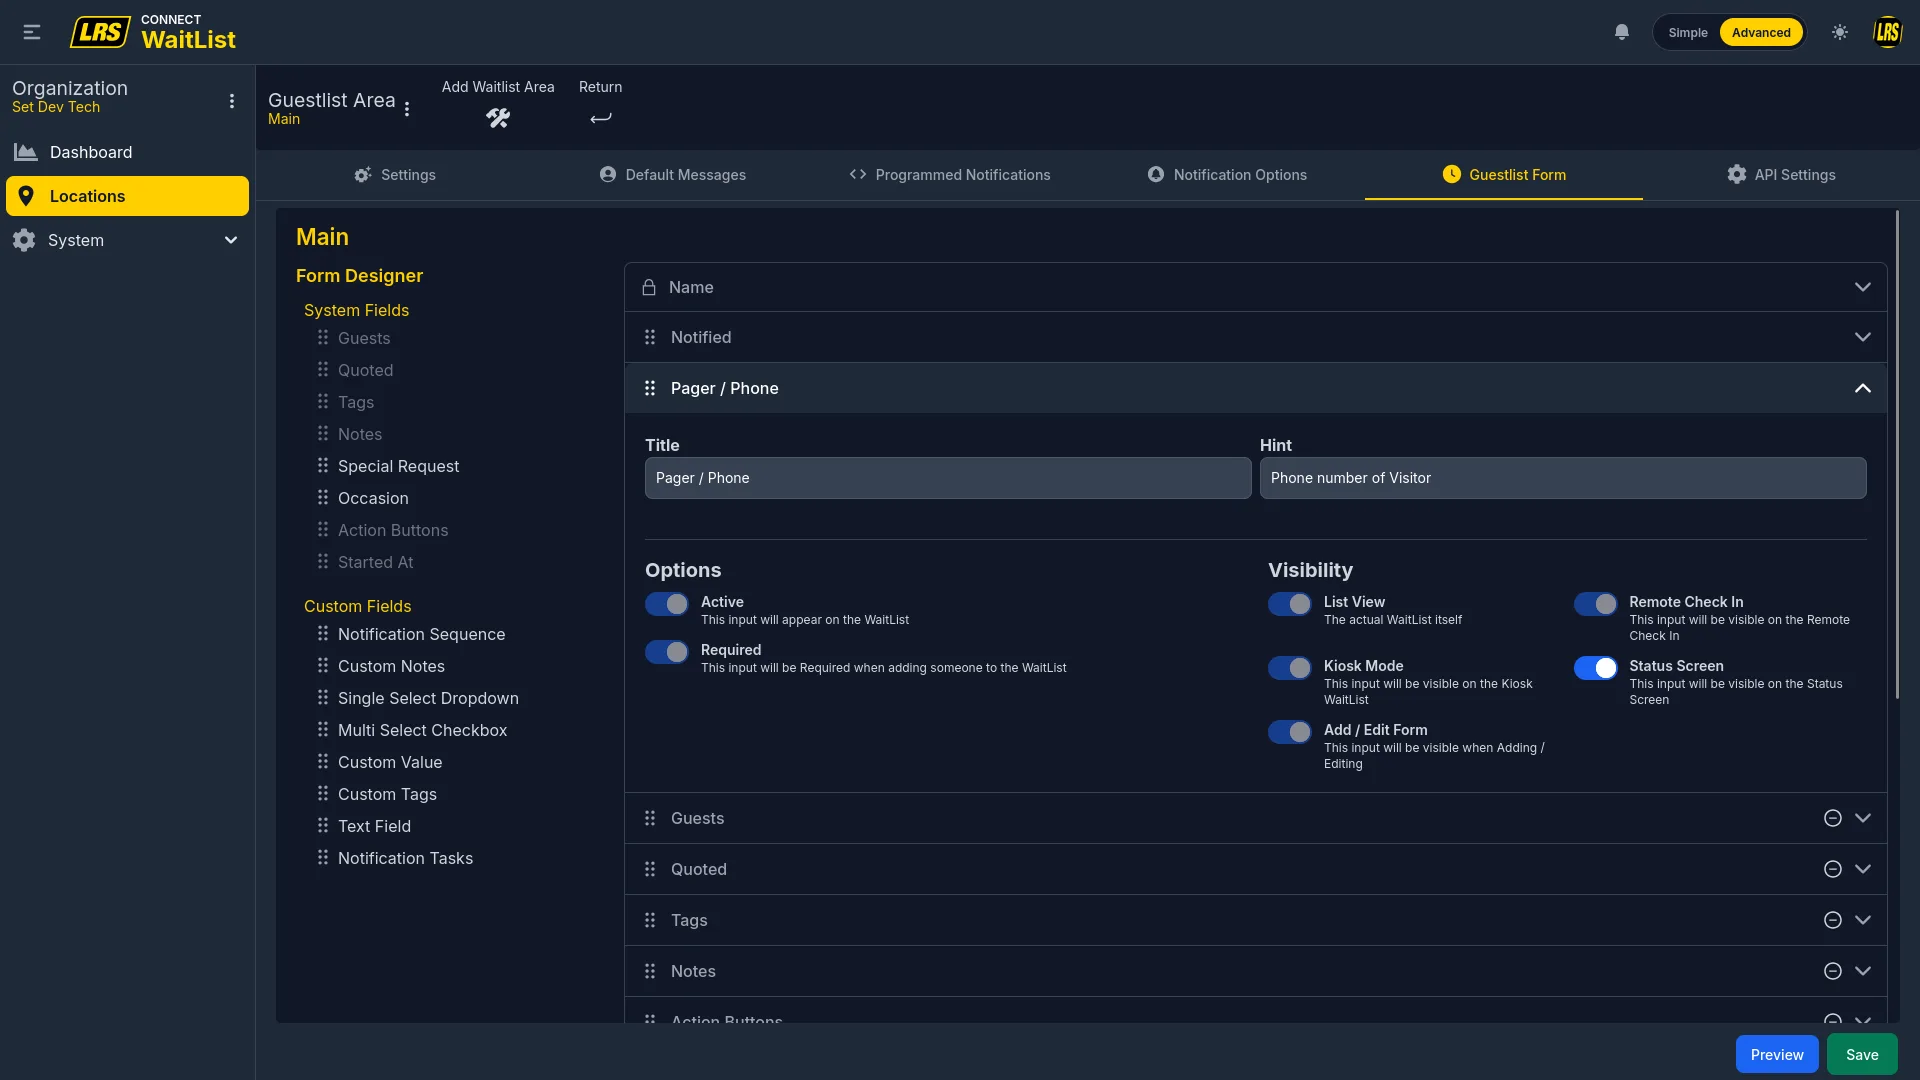Open the Default Messages tab
Screen dimensions: 1920x1080
tap(673, 175)
